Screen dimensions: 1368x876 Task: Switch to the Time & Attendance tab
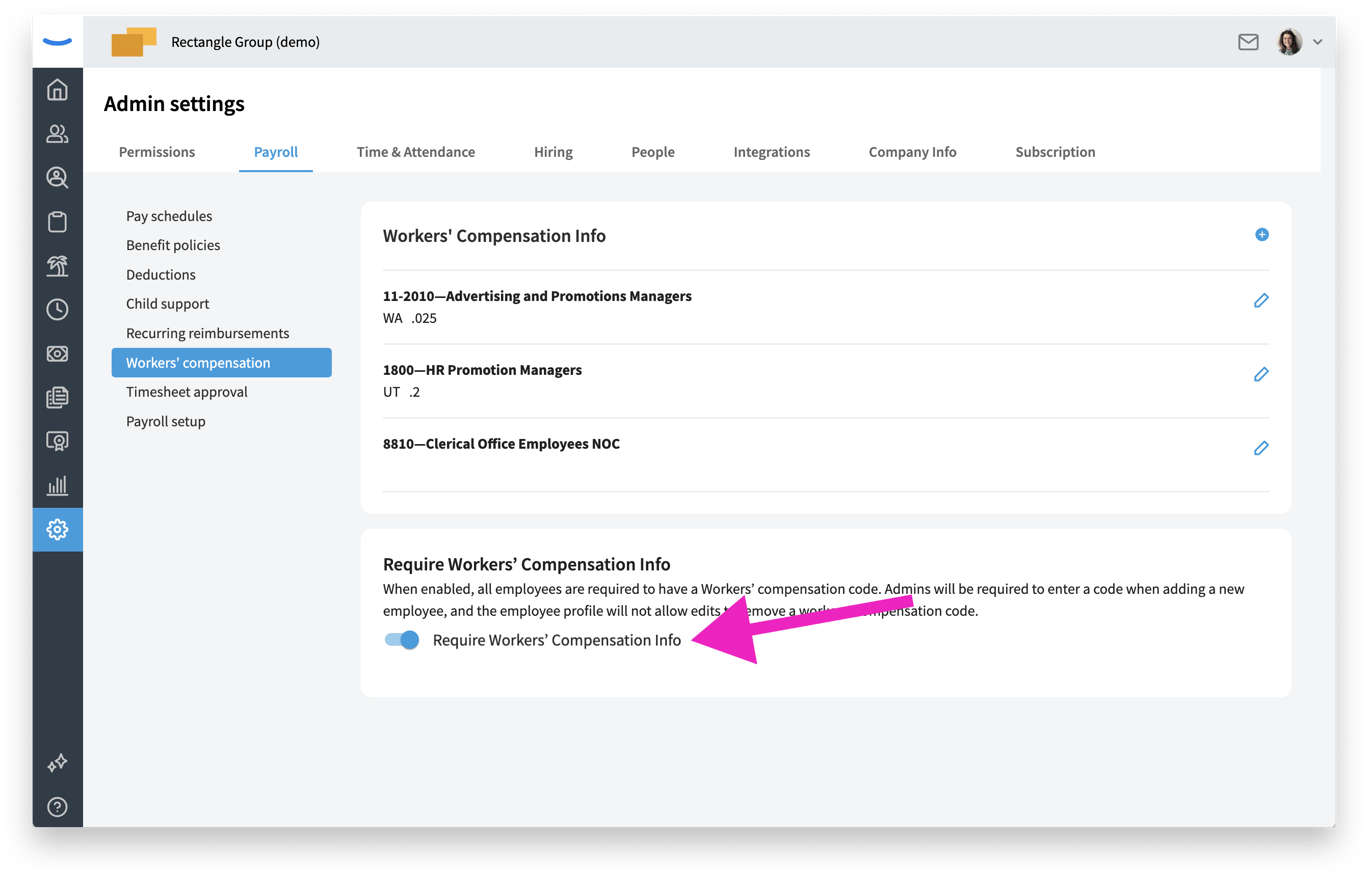tap(415, 152)
